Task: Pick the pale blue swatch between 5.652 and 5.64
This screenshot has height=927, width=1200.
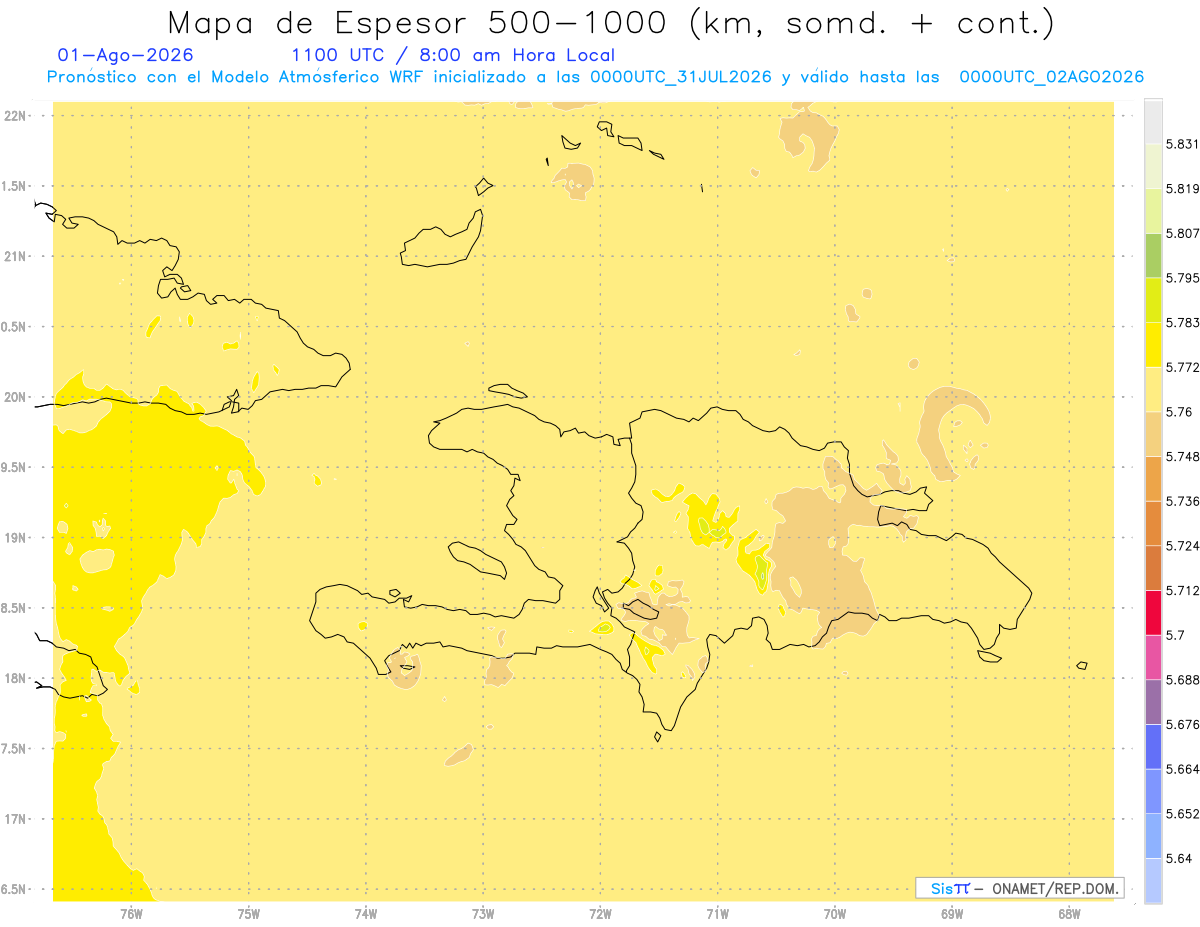Action: 1153,836
